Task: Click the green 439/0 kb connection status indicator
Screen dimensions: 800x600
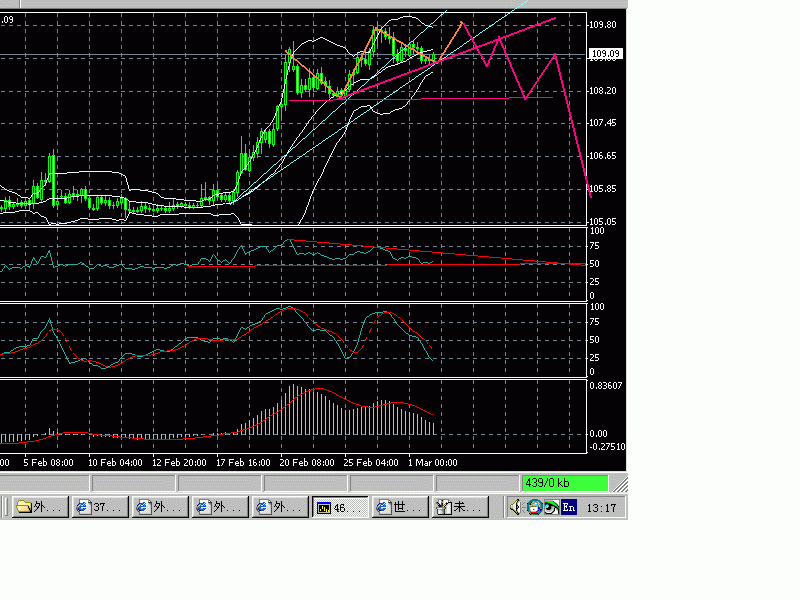Action: coord(565,483)
